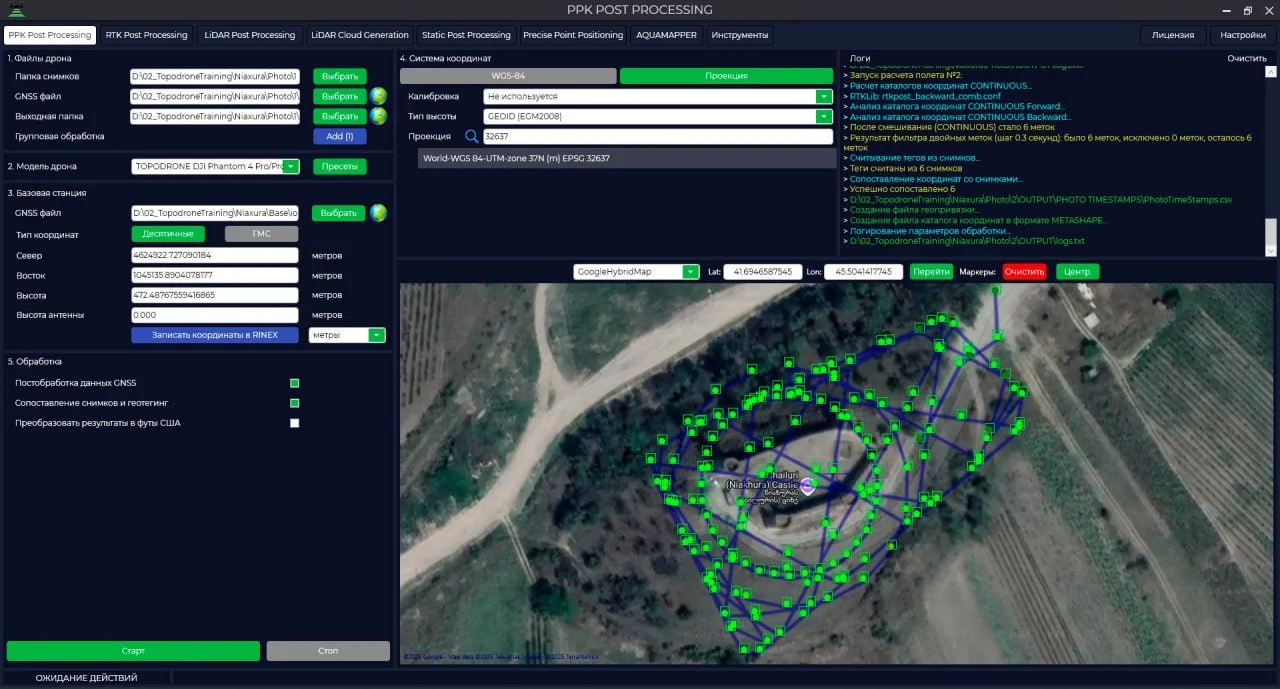Screen dimensions: 1280x689
Task: Toggle the Постобработка данных GNSS checkbox
Action: [294, 382]
